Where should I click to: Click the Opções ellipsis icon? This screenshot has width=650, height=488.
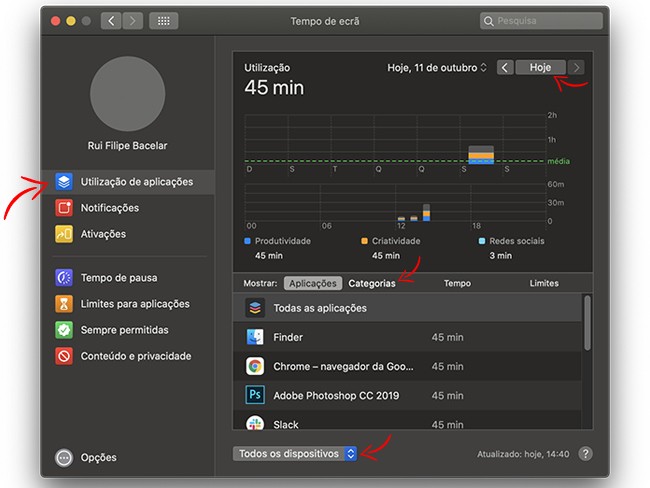tap(64, 458)
